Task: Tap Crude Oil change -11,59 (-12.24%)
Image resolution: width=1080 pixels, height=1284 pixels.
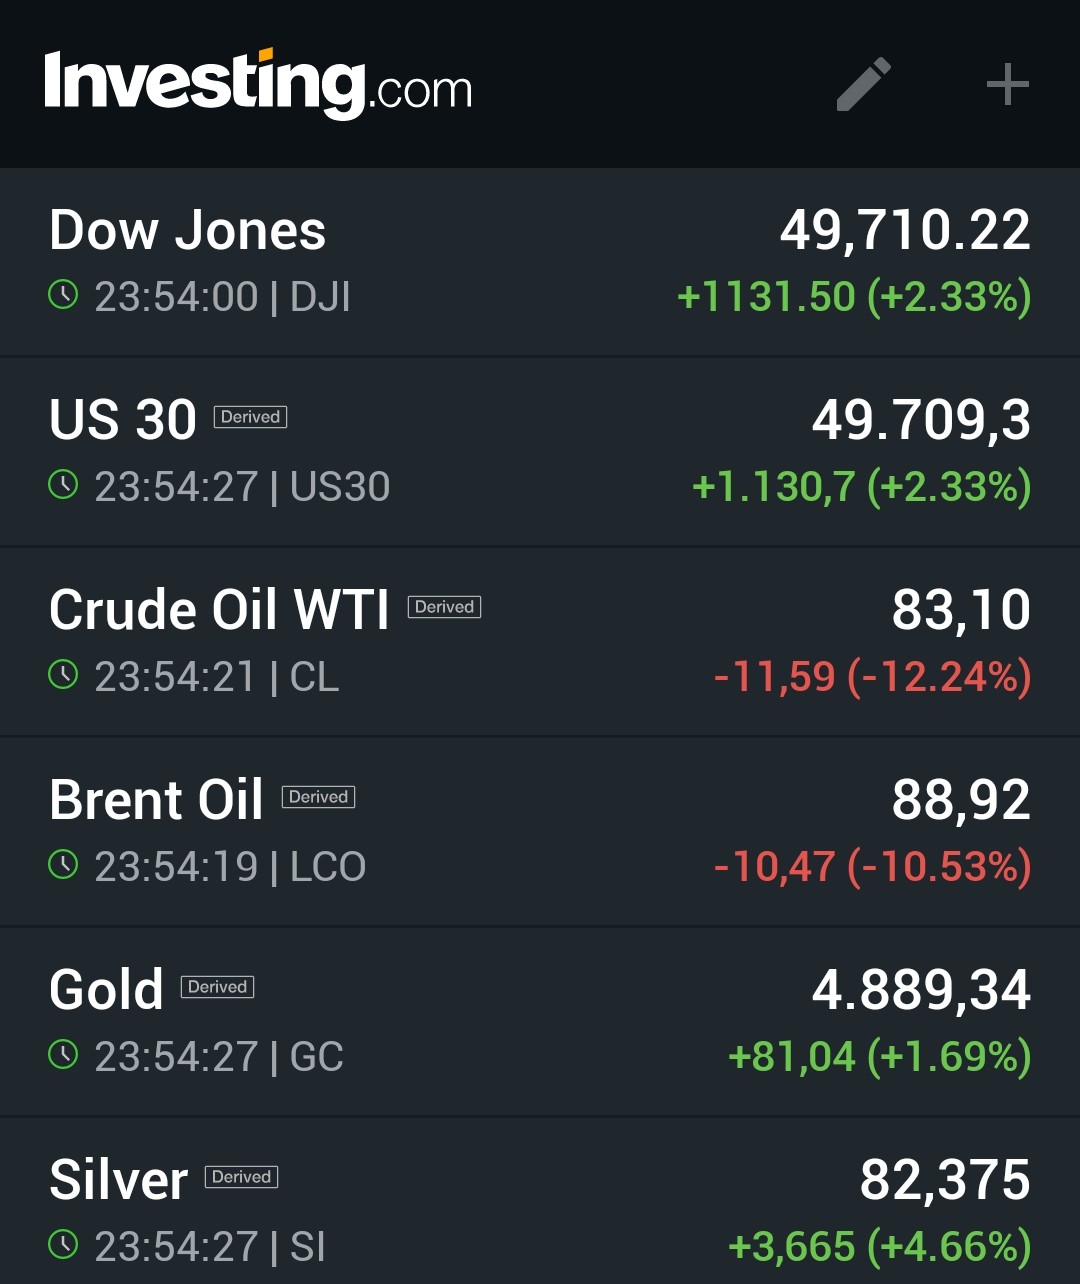Action: 872,677
